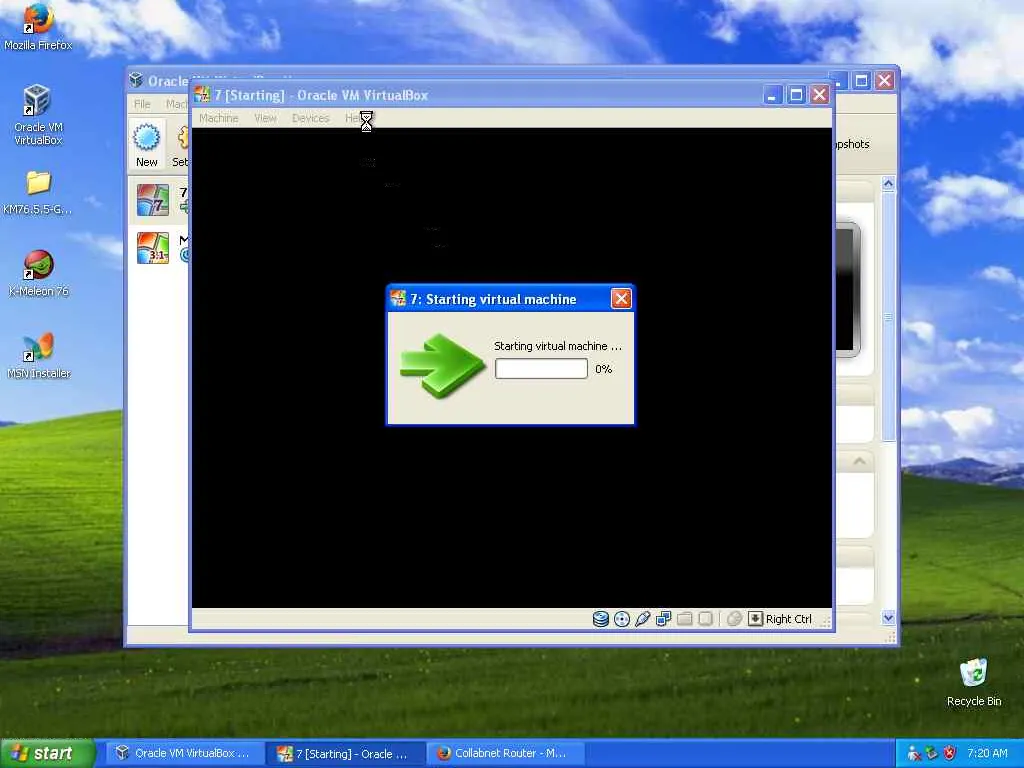Viewport: 1024px width, 768px height.
Task: Click the USB devices status icon
Action: 643,619
